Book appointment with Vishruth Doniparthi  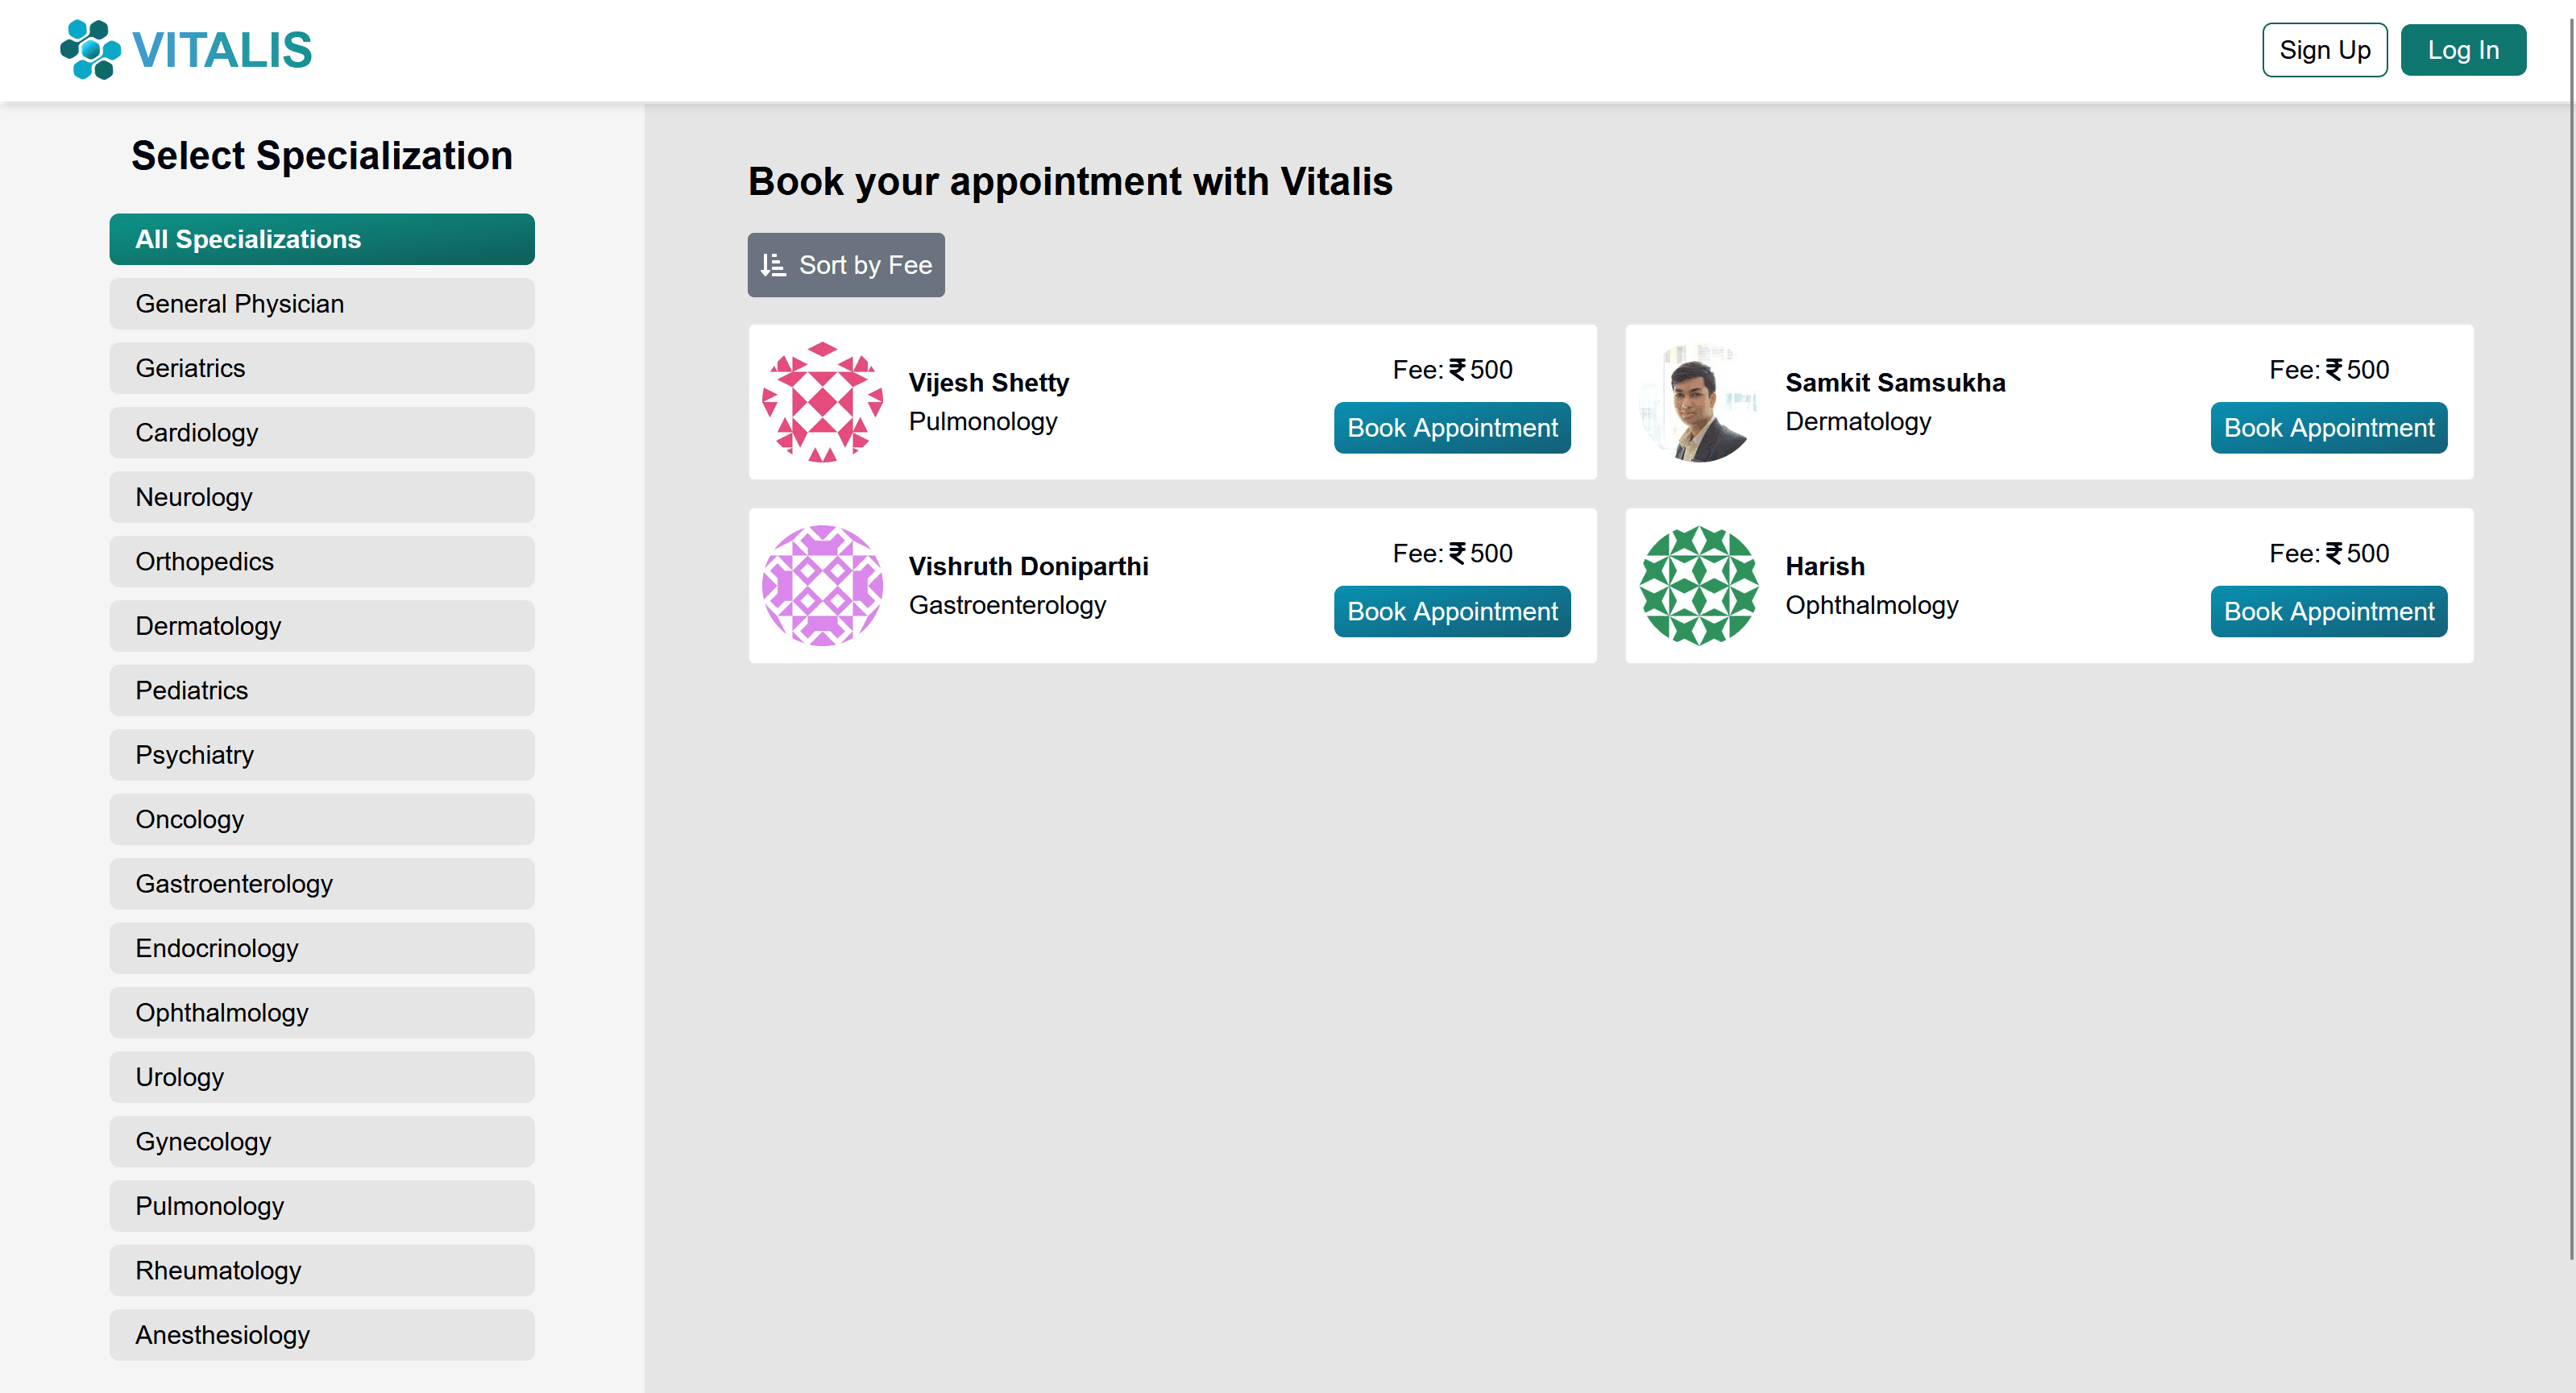coord(1452,612)
